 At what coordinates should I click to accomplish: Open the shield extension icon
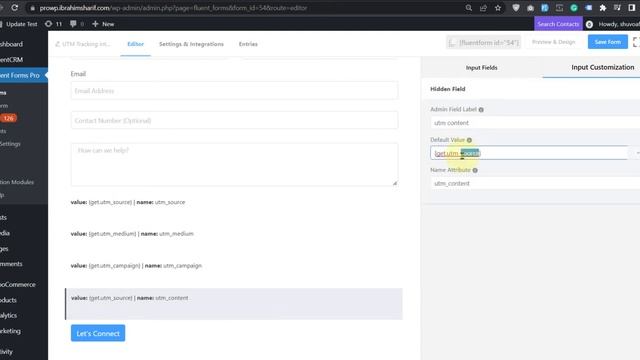tap(516, 8)
